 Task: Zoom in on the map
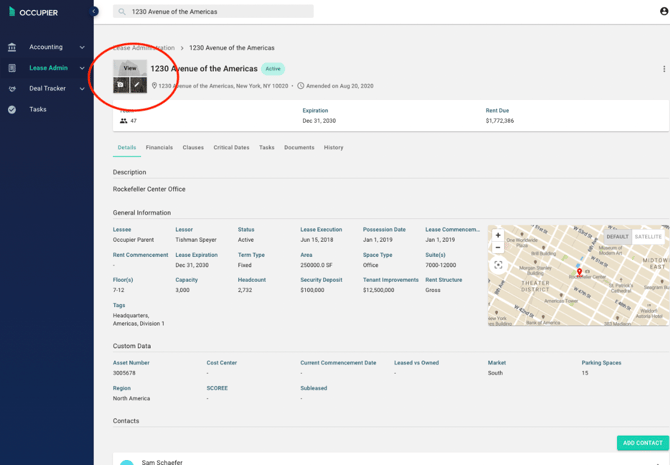[498, 236]
